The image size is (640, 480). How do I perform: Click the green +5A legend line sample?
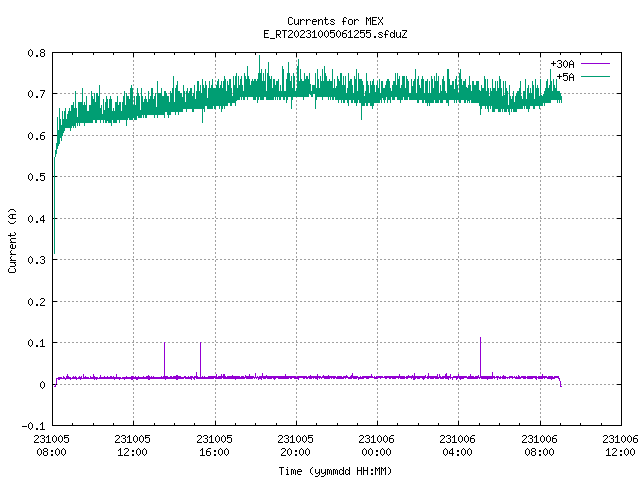(595, 76)
